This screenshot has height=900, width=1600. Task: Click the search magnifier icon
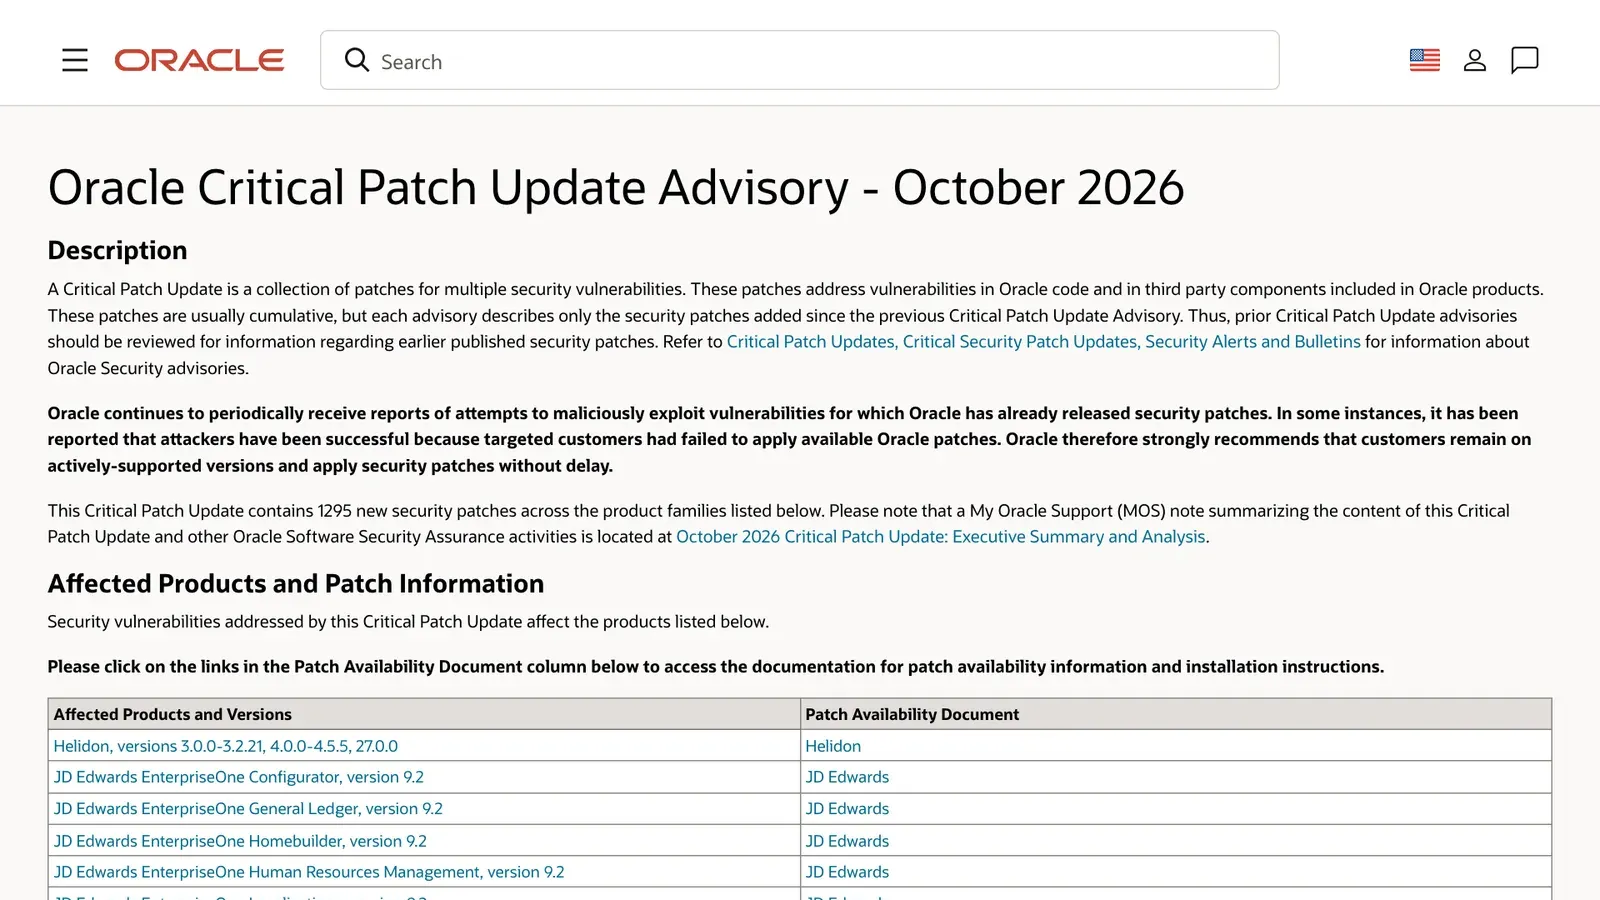[x=357, y=60]
